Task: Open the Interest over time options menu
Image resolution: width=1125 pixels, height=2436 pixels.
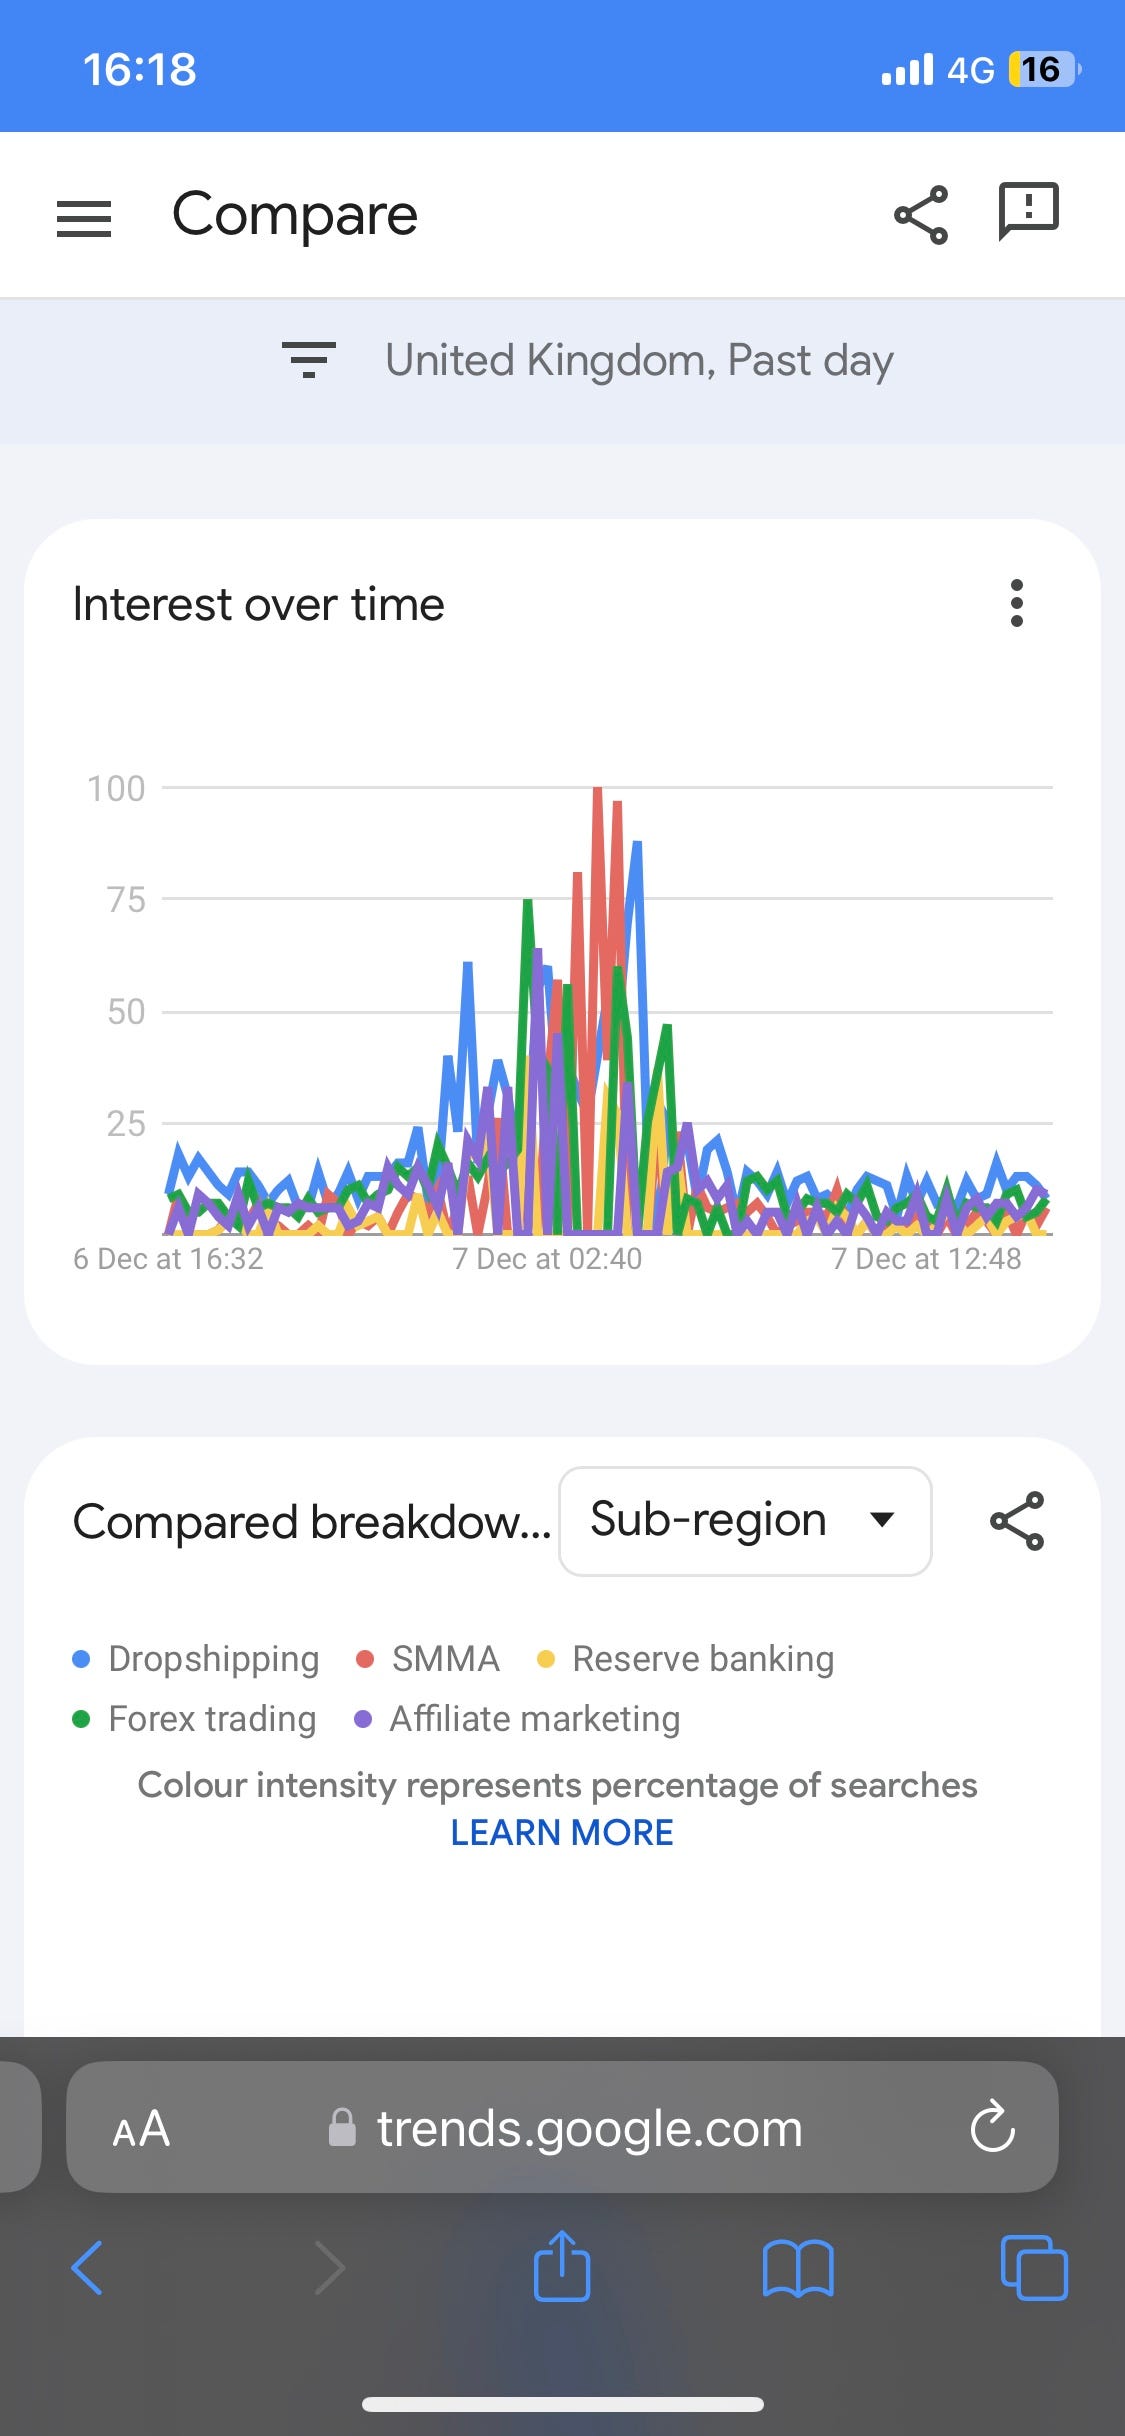Action: 1017,604
